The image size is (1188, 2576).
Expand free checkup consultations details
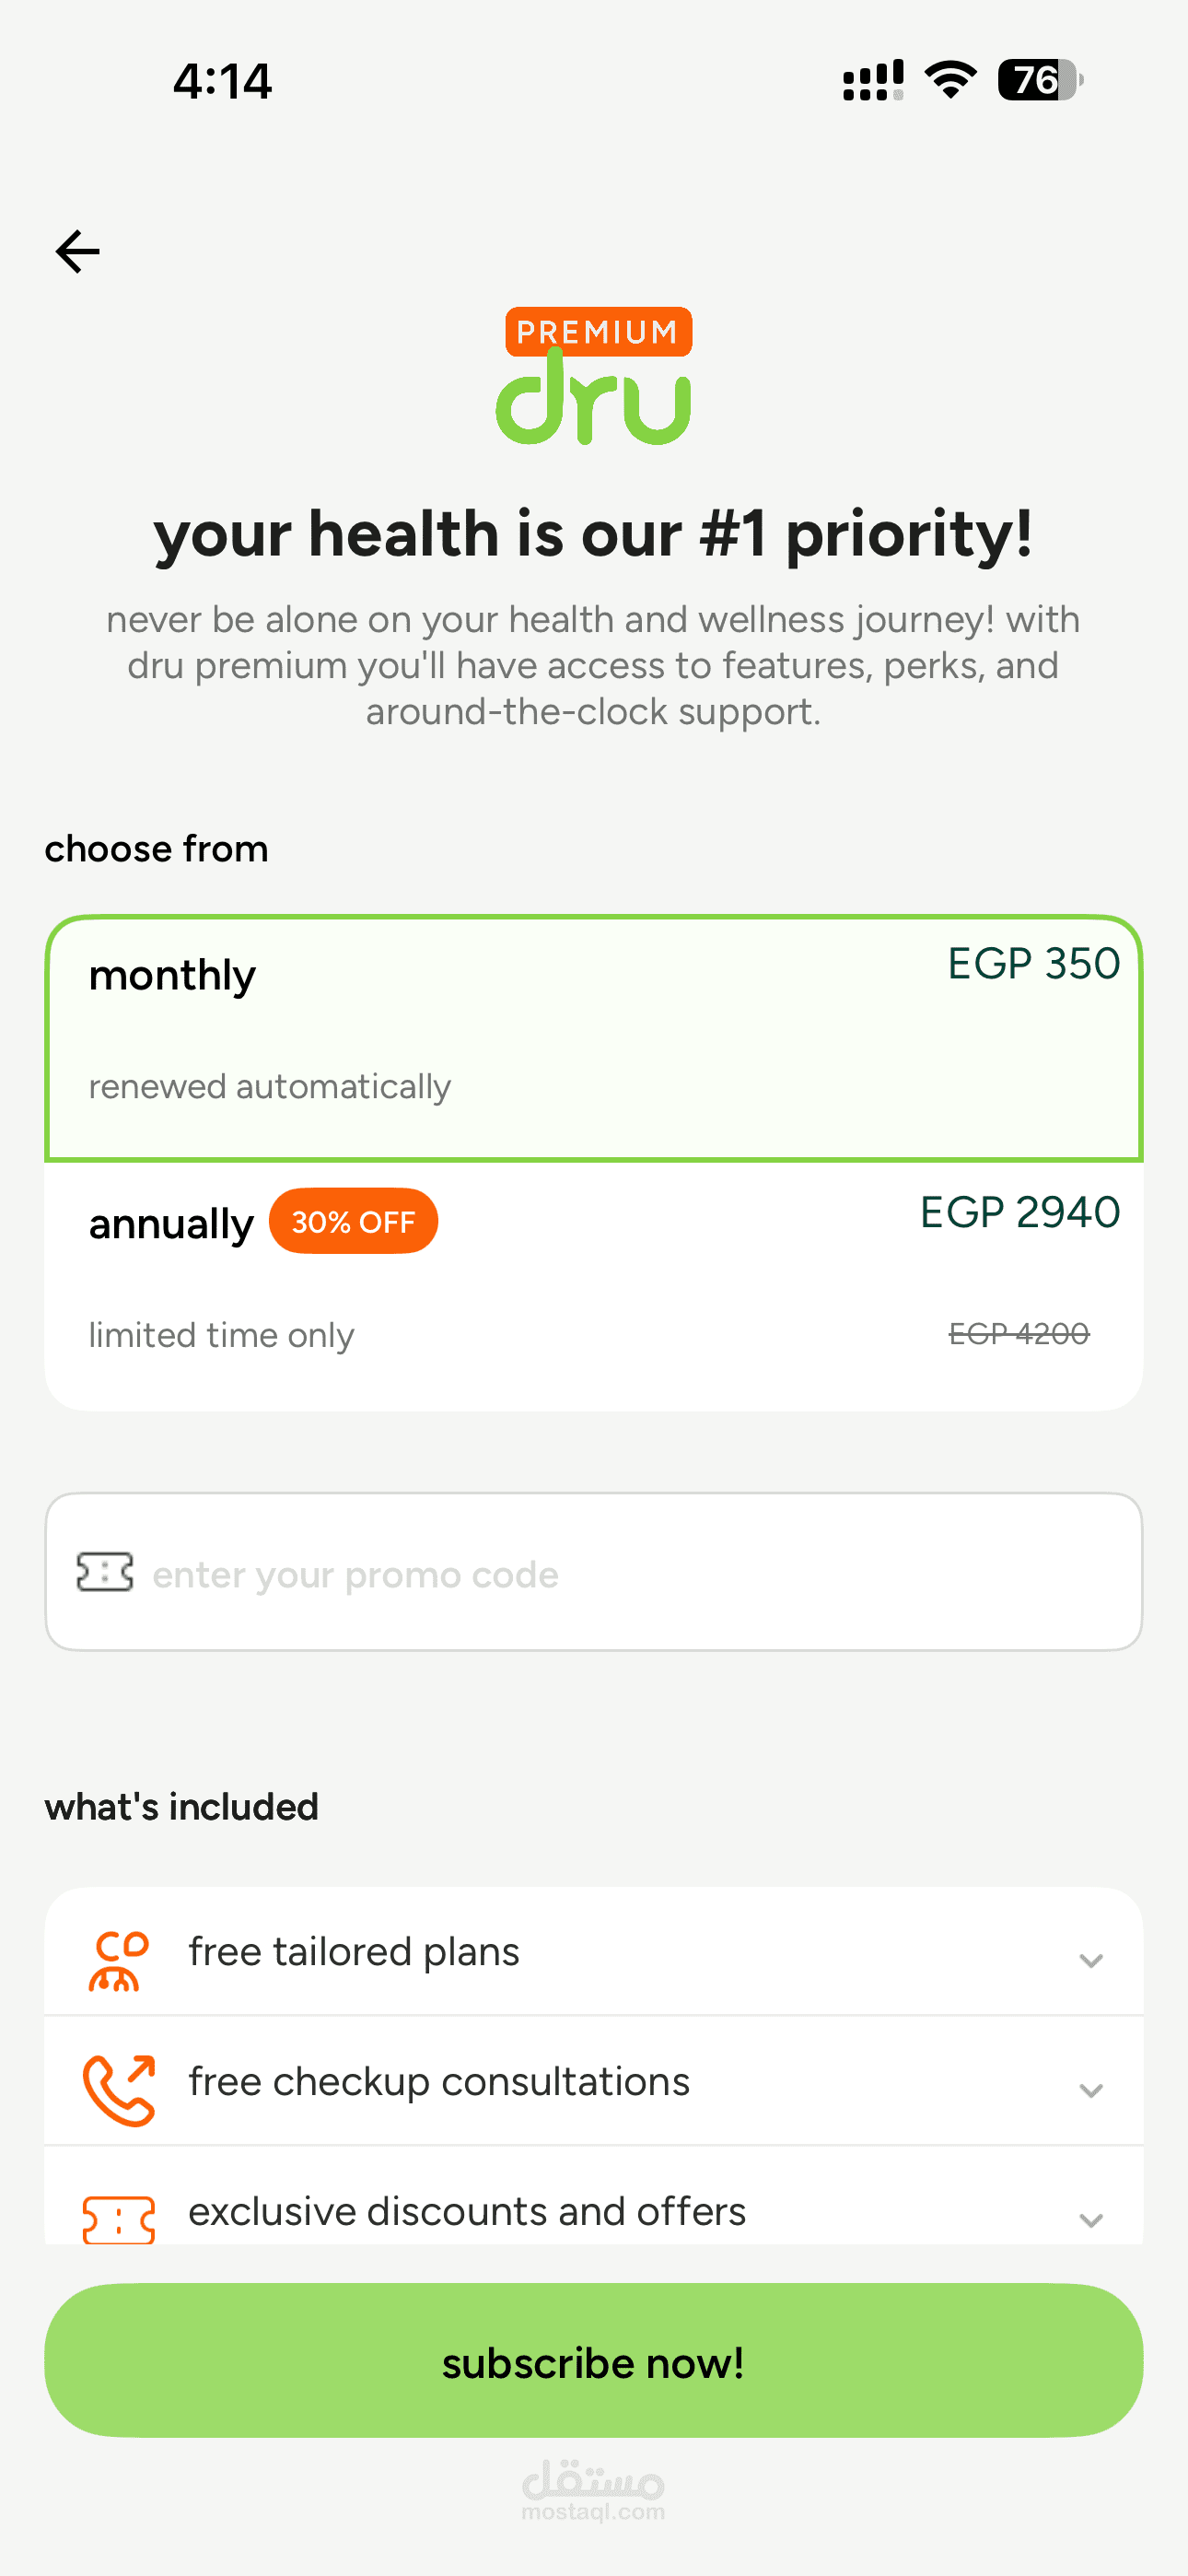click(x=1091, y=2090)
